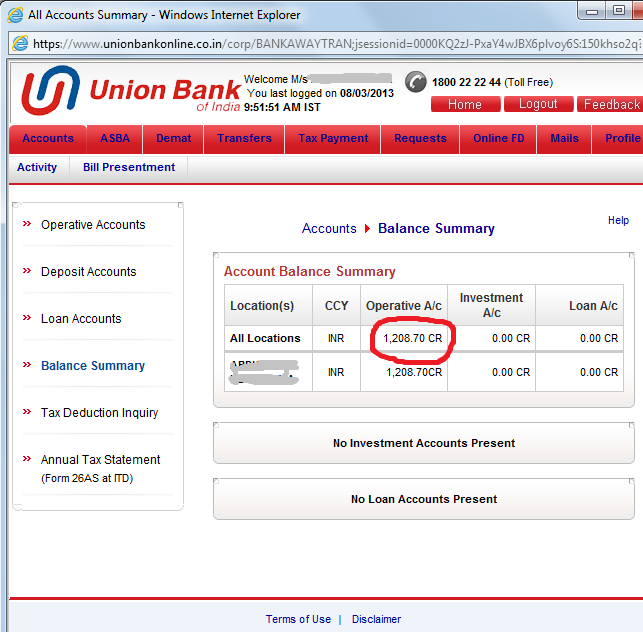Screen dimensions: 643x632
Task: Click the Union Bank of India logo
Action: click(131, 90)
